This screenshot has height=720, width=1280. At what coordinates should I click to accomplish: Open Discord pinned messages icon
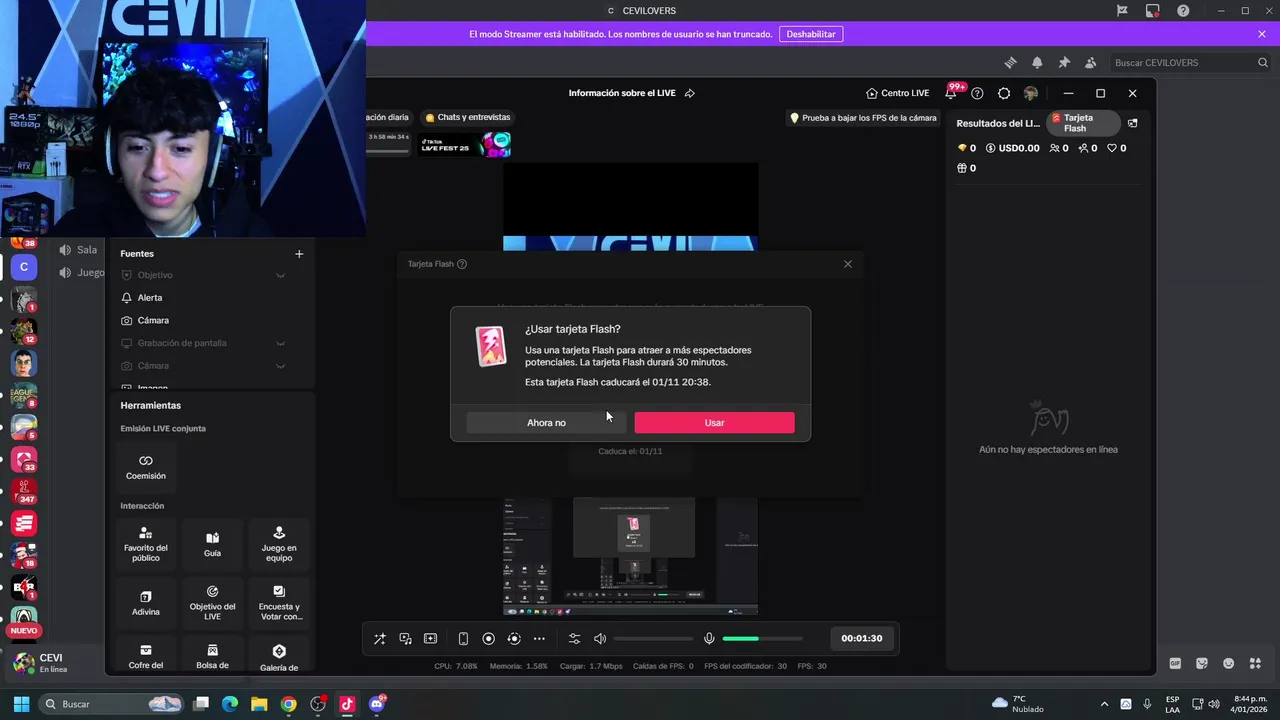tap(1064, 62)
